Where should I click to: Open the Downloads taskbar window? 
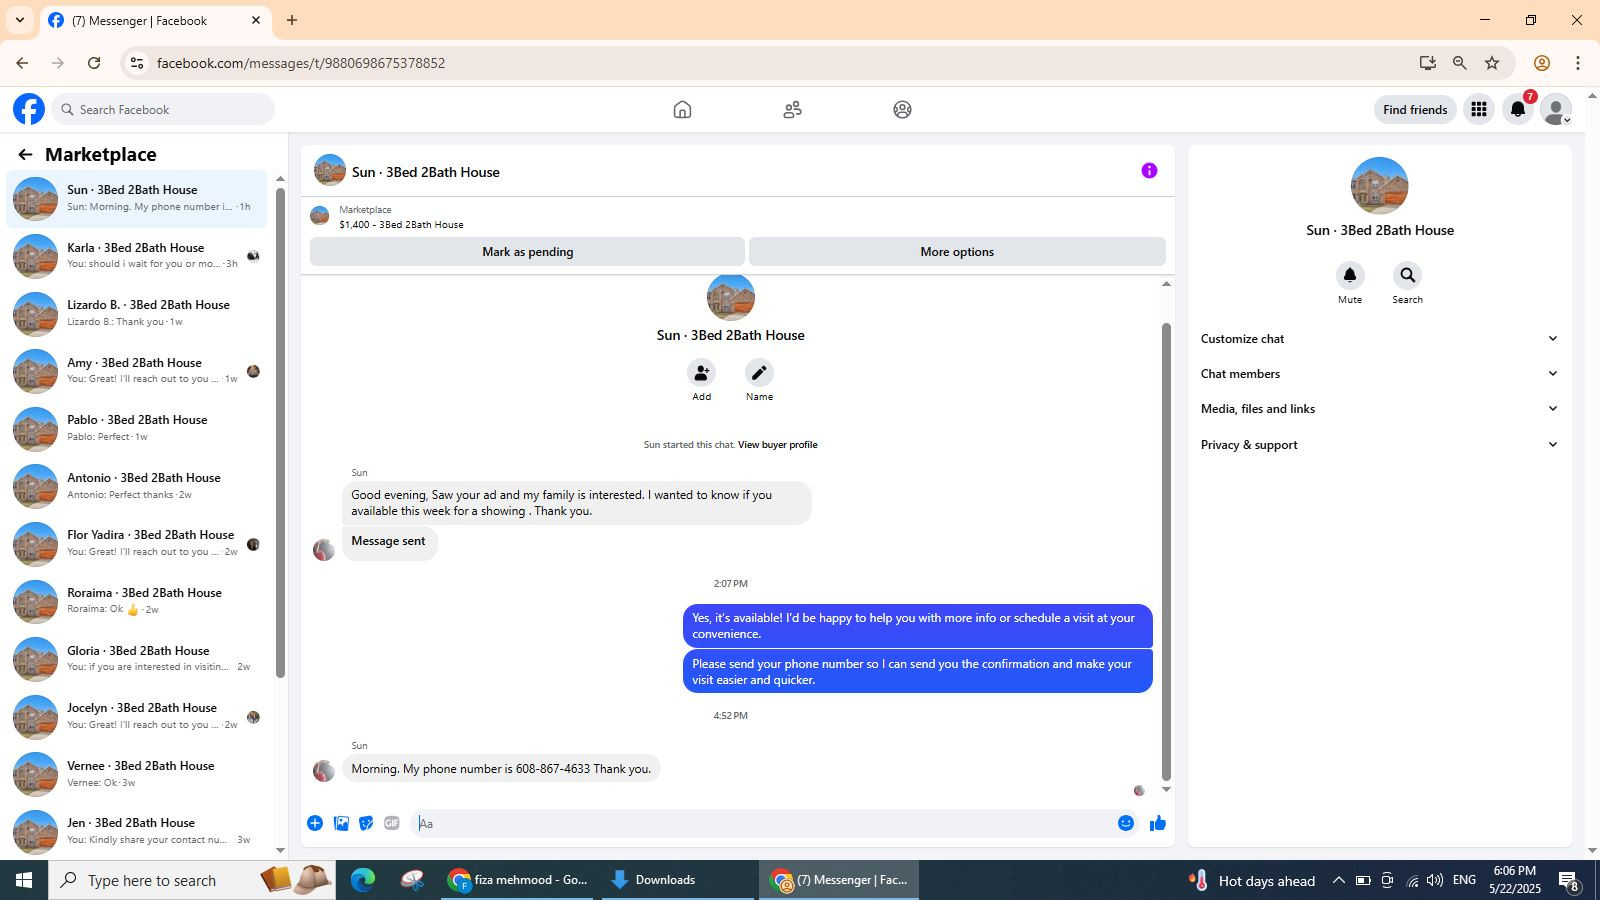[677, 880]
